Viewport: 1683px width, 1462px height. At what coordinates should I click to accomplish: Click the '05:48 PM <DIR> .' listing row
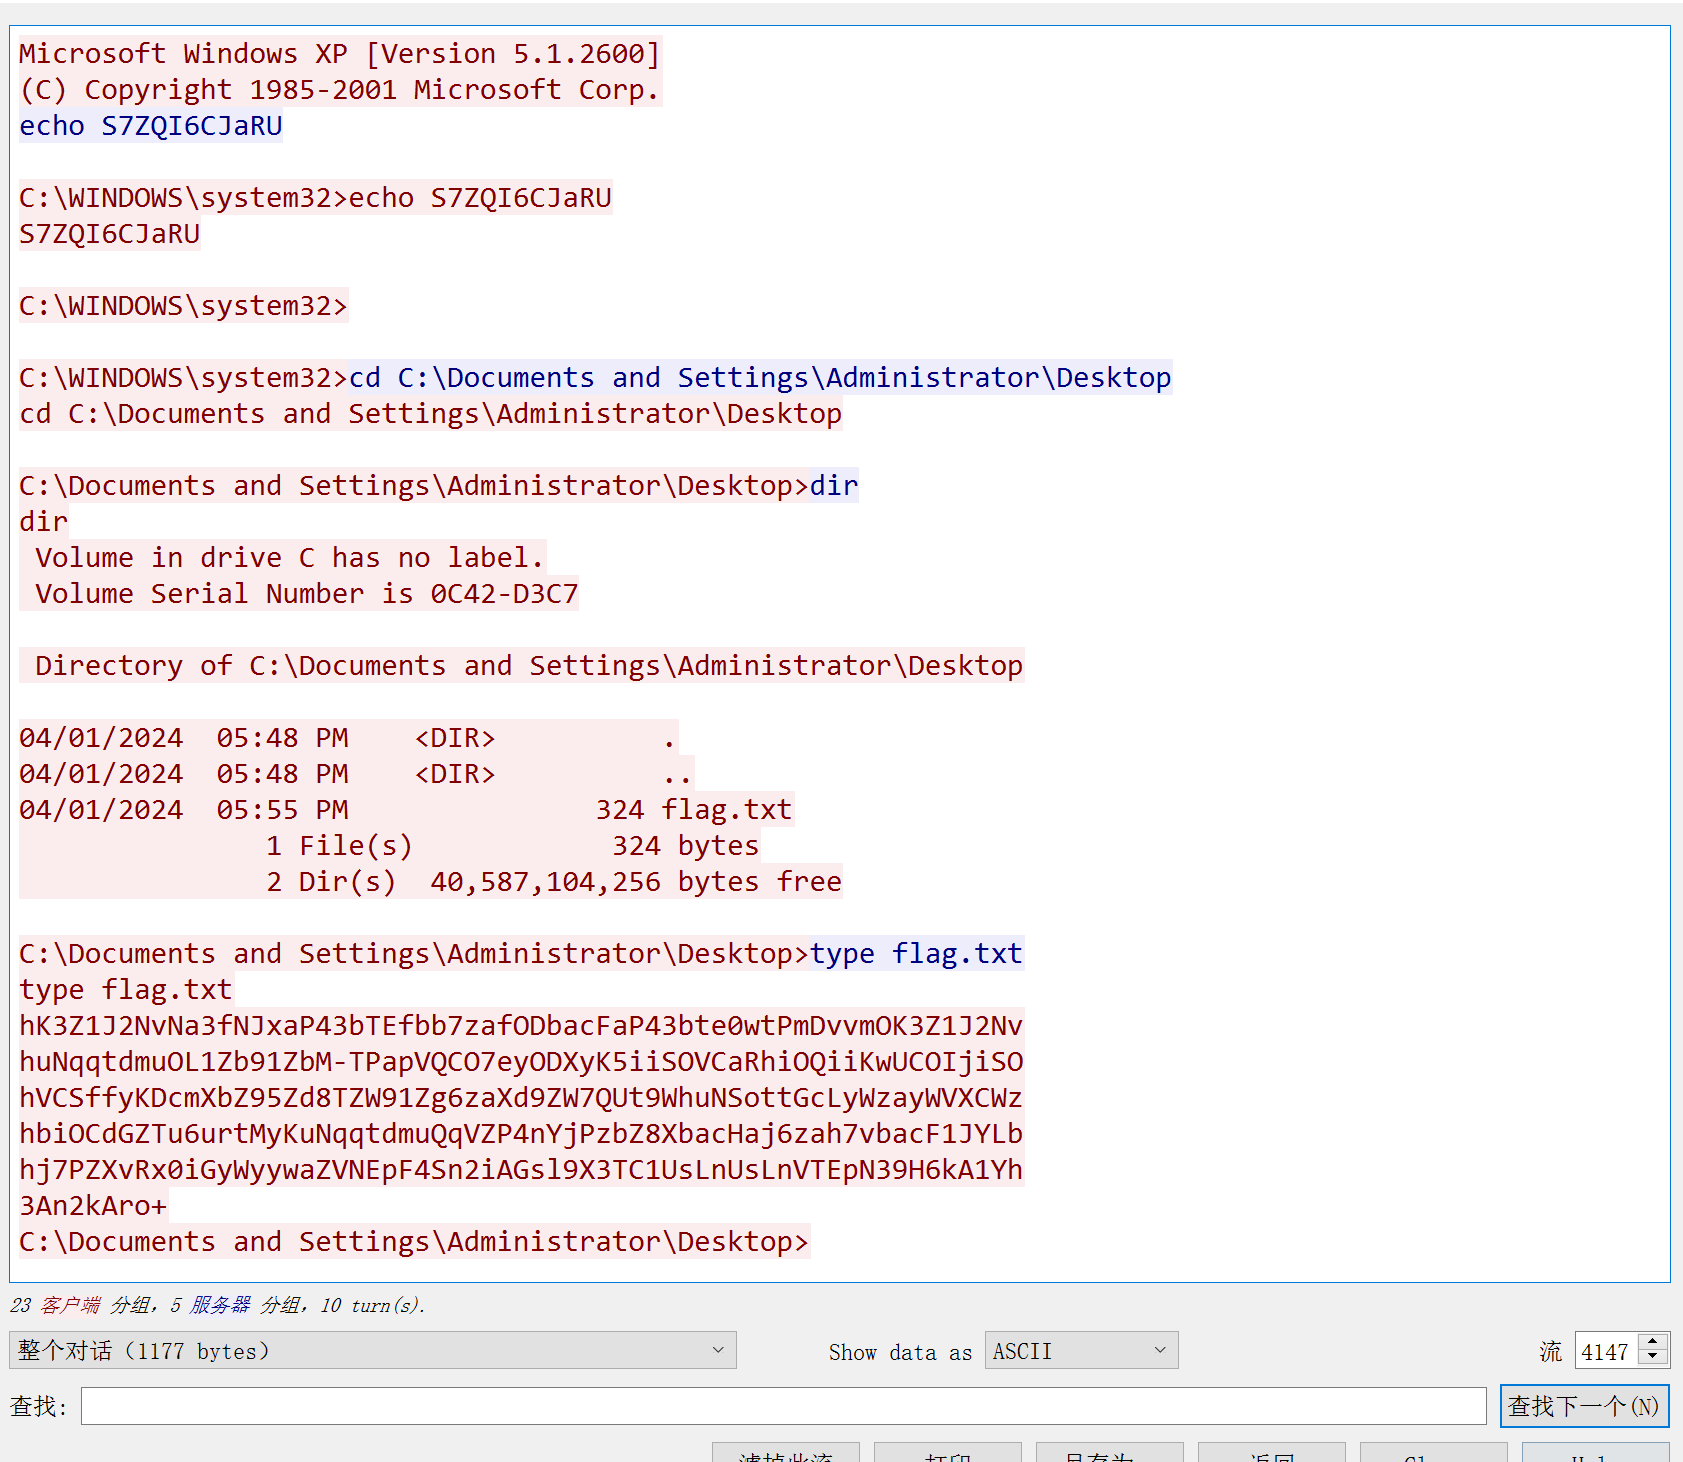click(348, 737)
